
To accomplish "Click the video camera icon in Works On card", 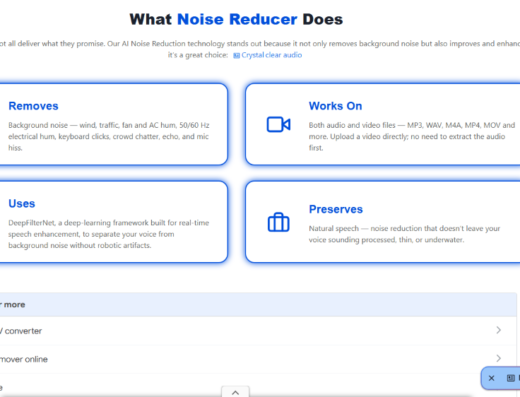I will point(279,125).
